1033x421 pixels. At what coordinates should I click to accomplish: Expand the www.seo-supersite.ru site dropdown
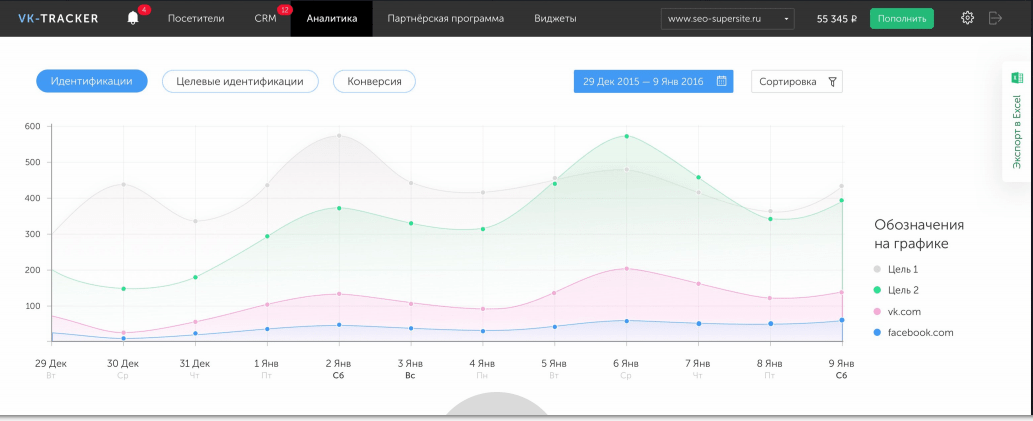pyautogui.click(x=727, y=18)
